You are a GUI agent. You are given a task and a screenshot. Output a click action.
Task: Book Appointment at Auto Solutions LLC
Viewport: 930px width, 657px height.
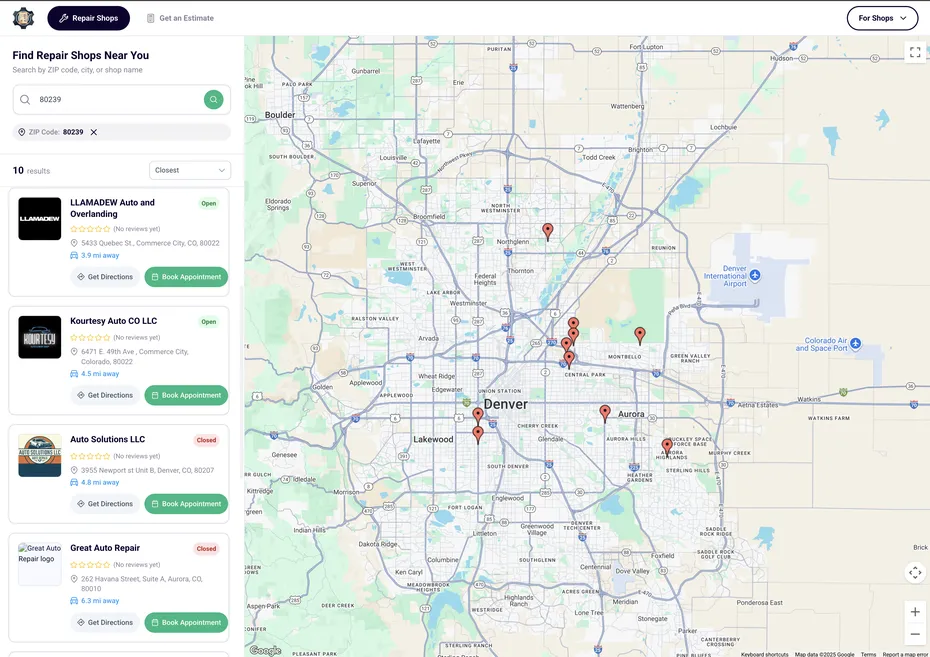click(186, 502)
